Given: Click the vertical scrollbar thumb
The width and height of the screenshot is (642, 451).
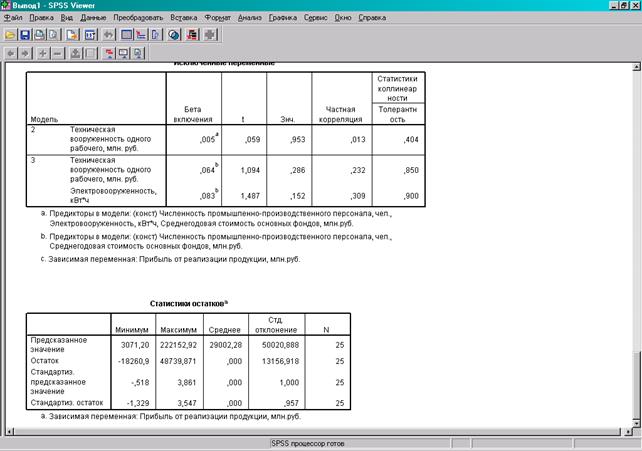Looking at the screenshot, I should pos(637,385).
